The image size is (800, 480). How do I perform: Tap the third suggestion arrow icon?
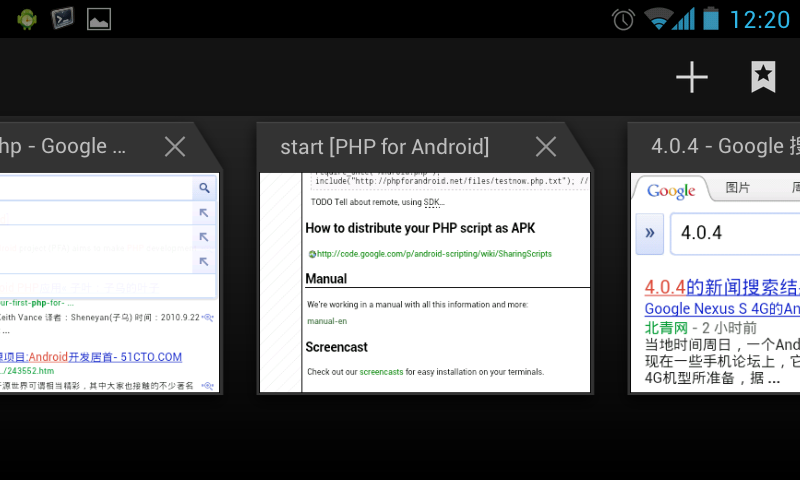coord(204,261)
